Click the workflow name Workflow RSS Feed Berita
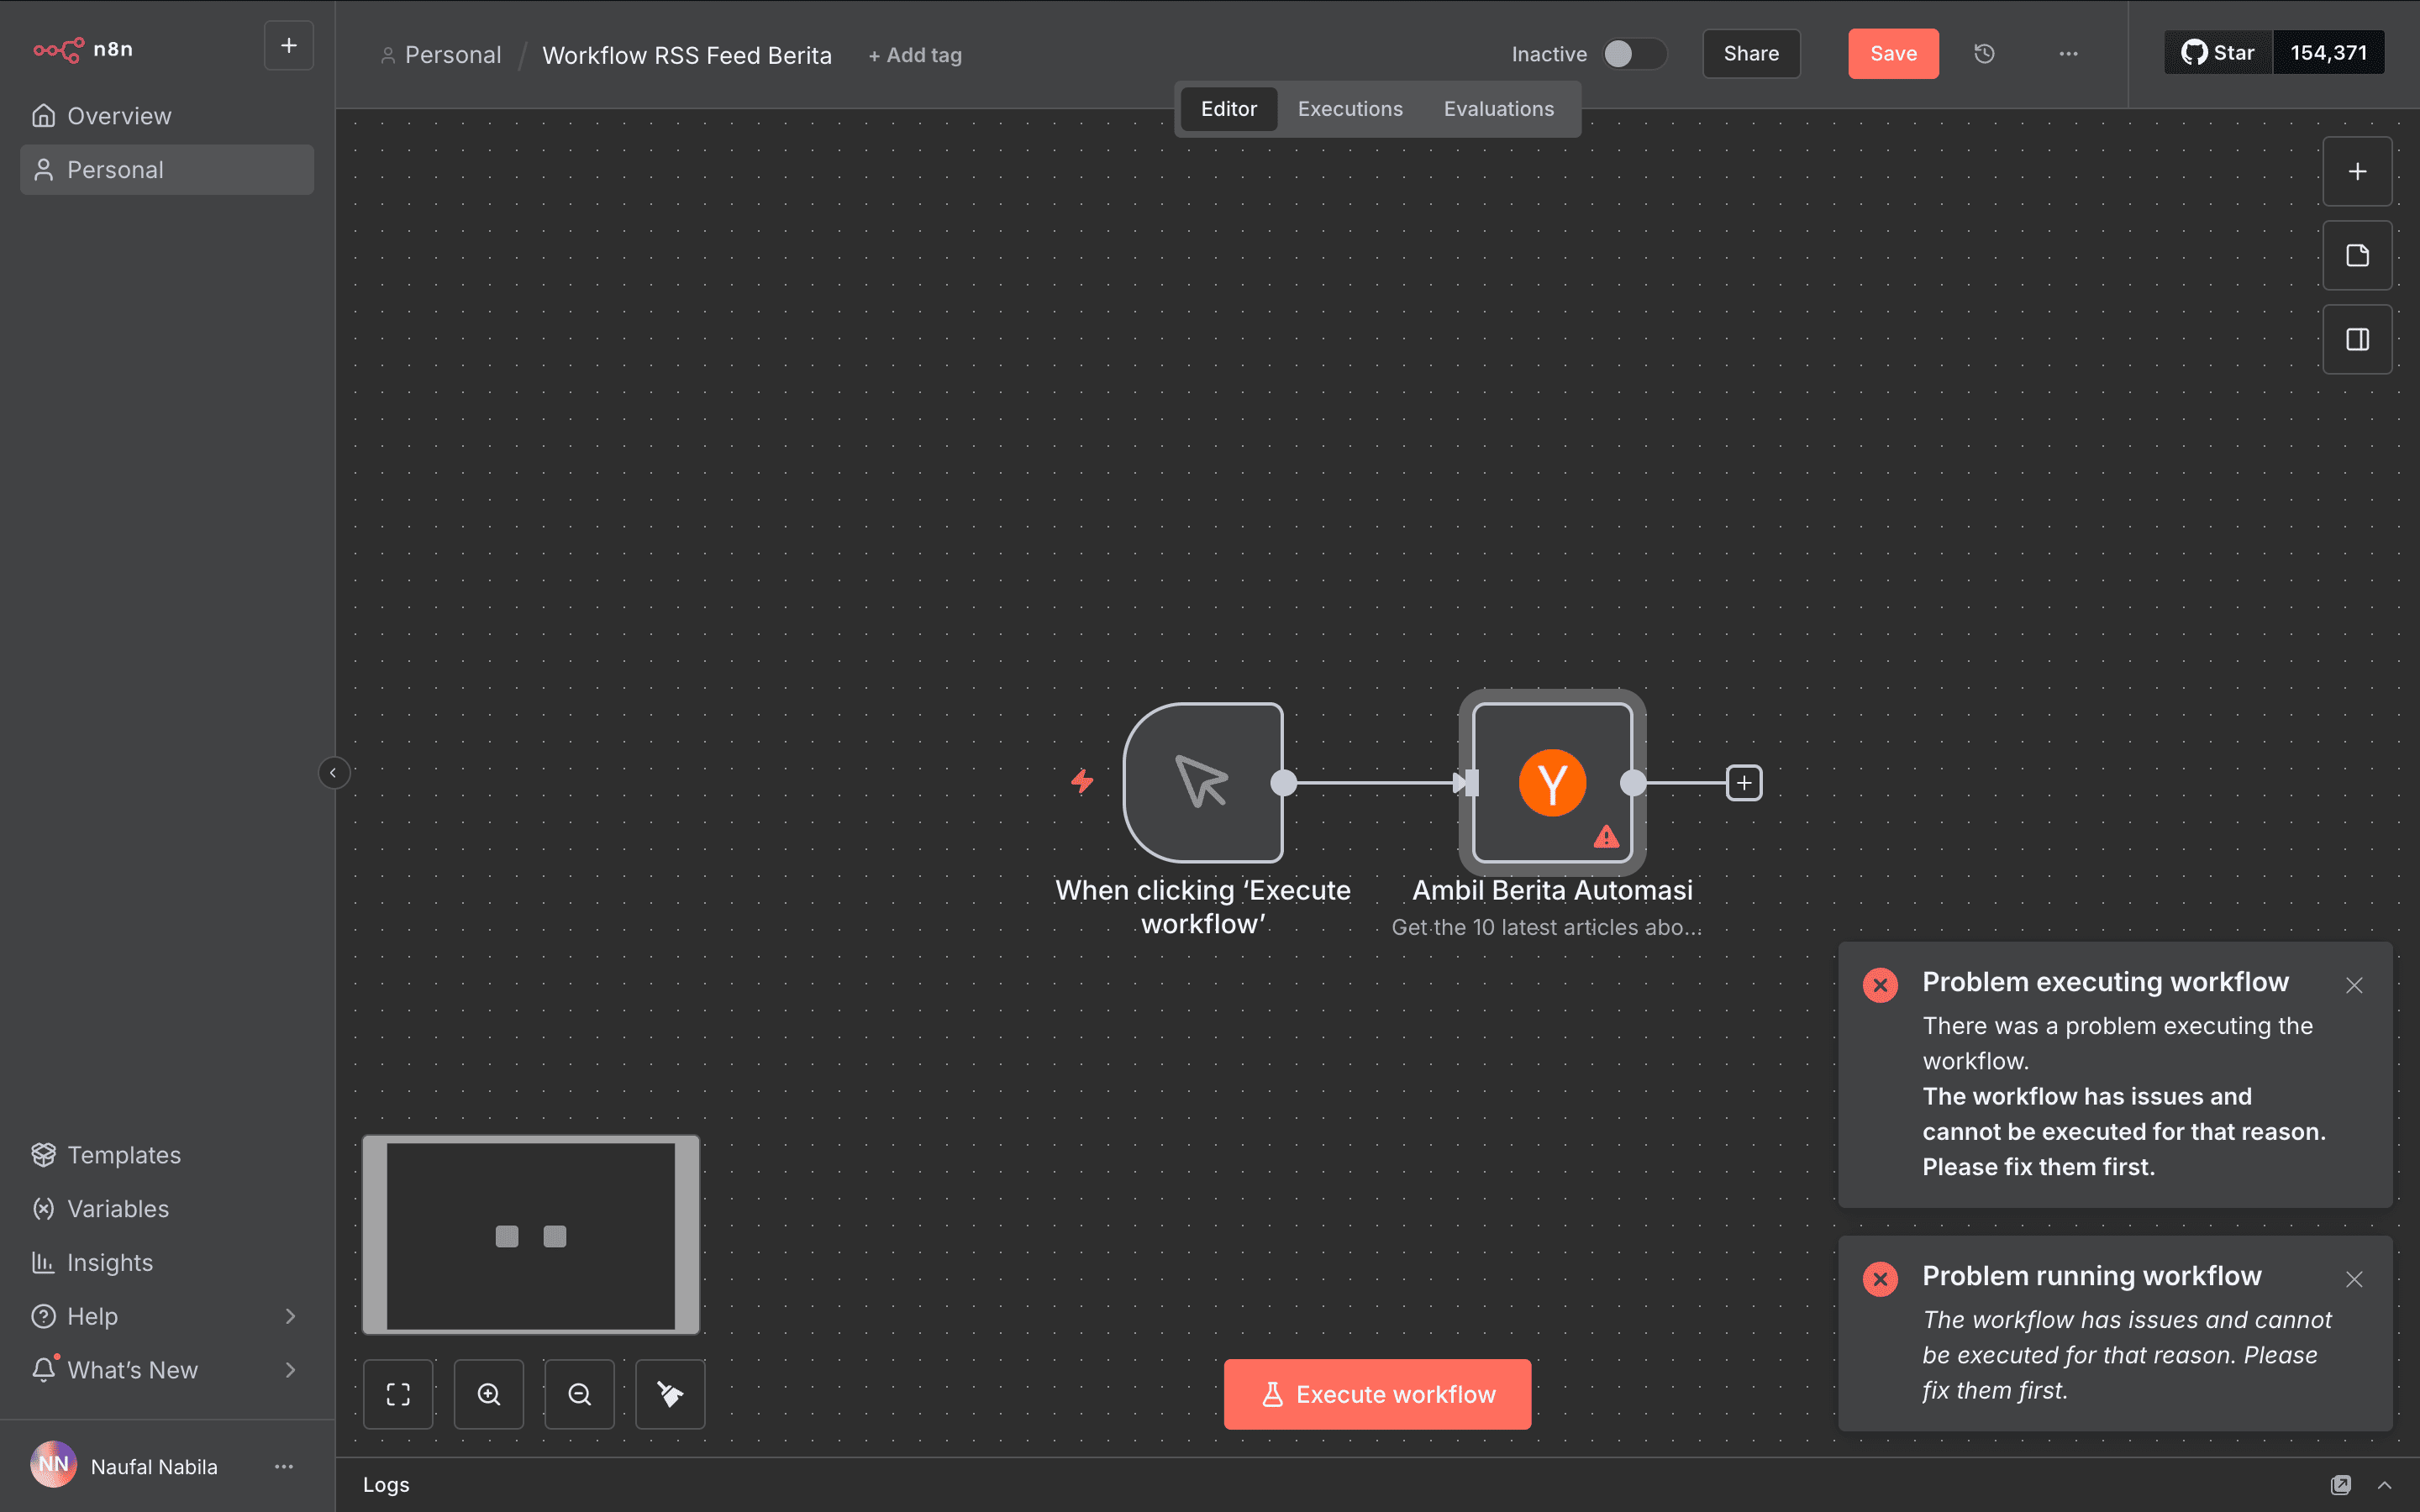2420x1512 pixels. pyautogui.click(x=687, y=56)
